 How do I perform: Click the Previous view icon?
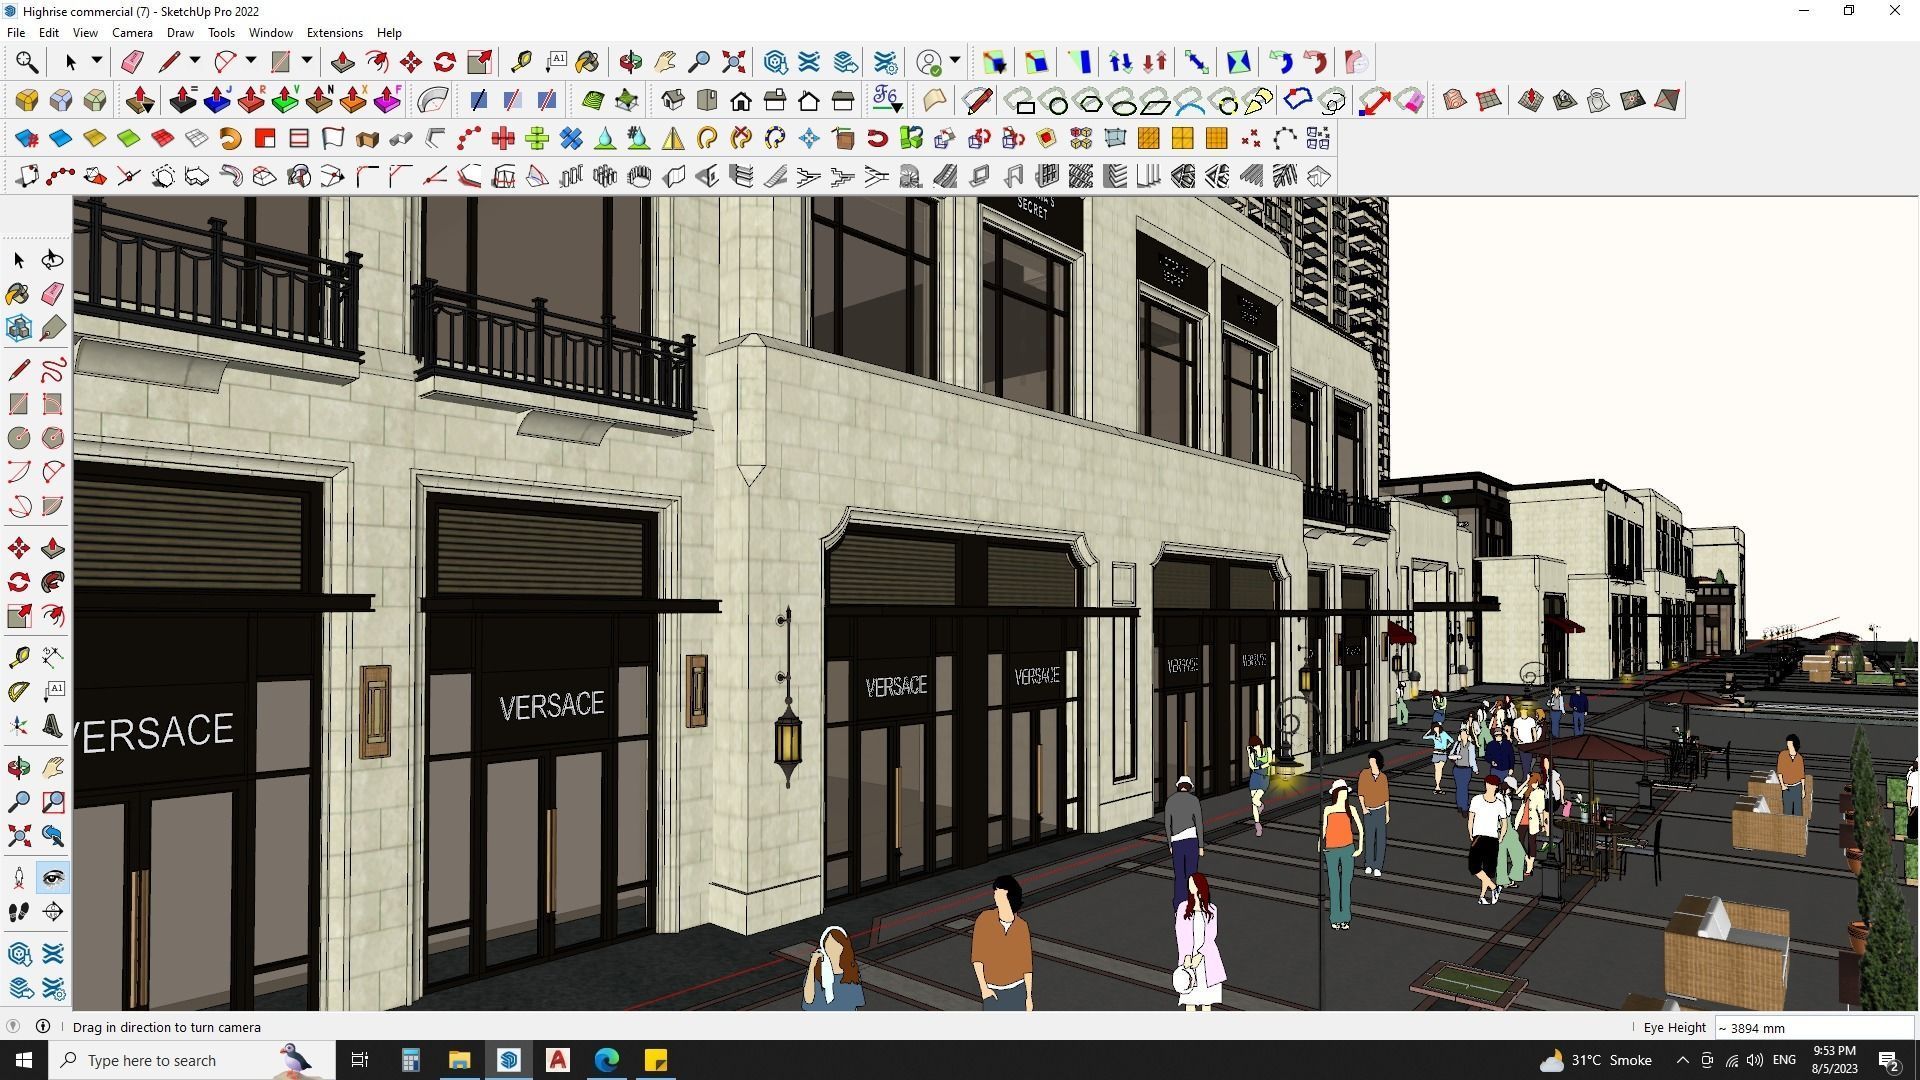[x=53, y=836]
